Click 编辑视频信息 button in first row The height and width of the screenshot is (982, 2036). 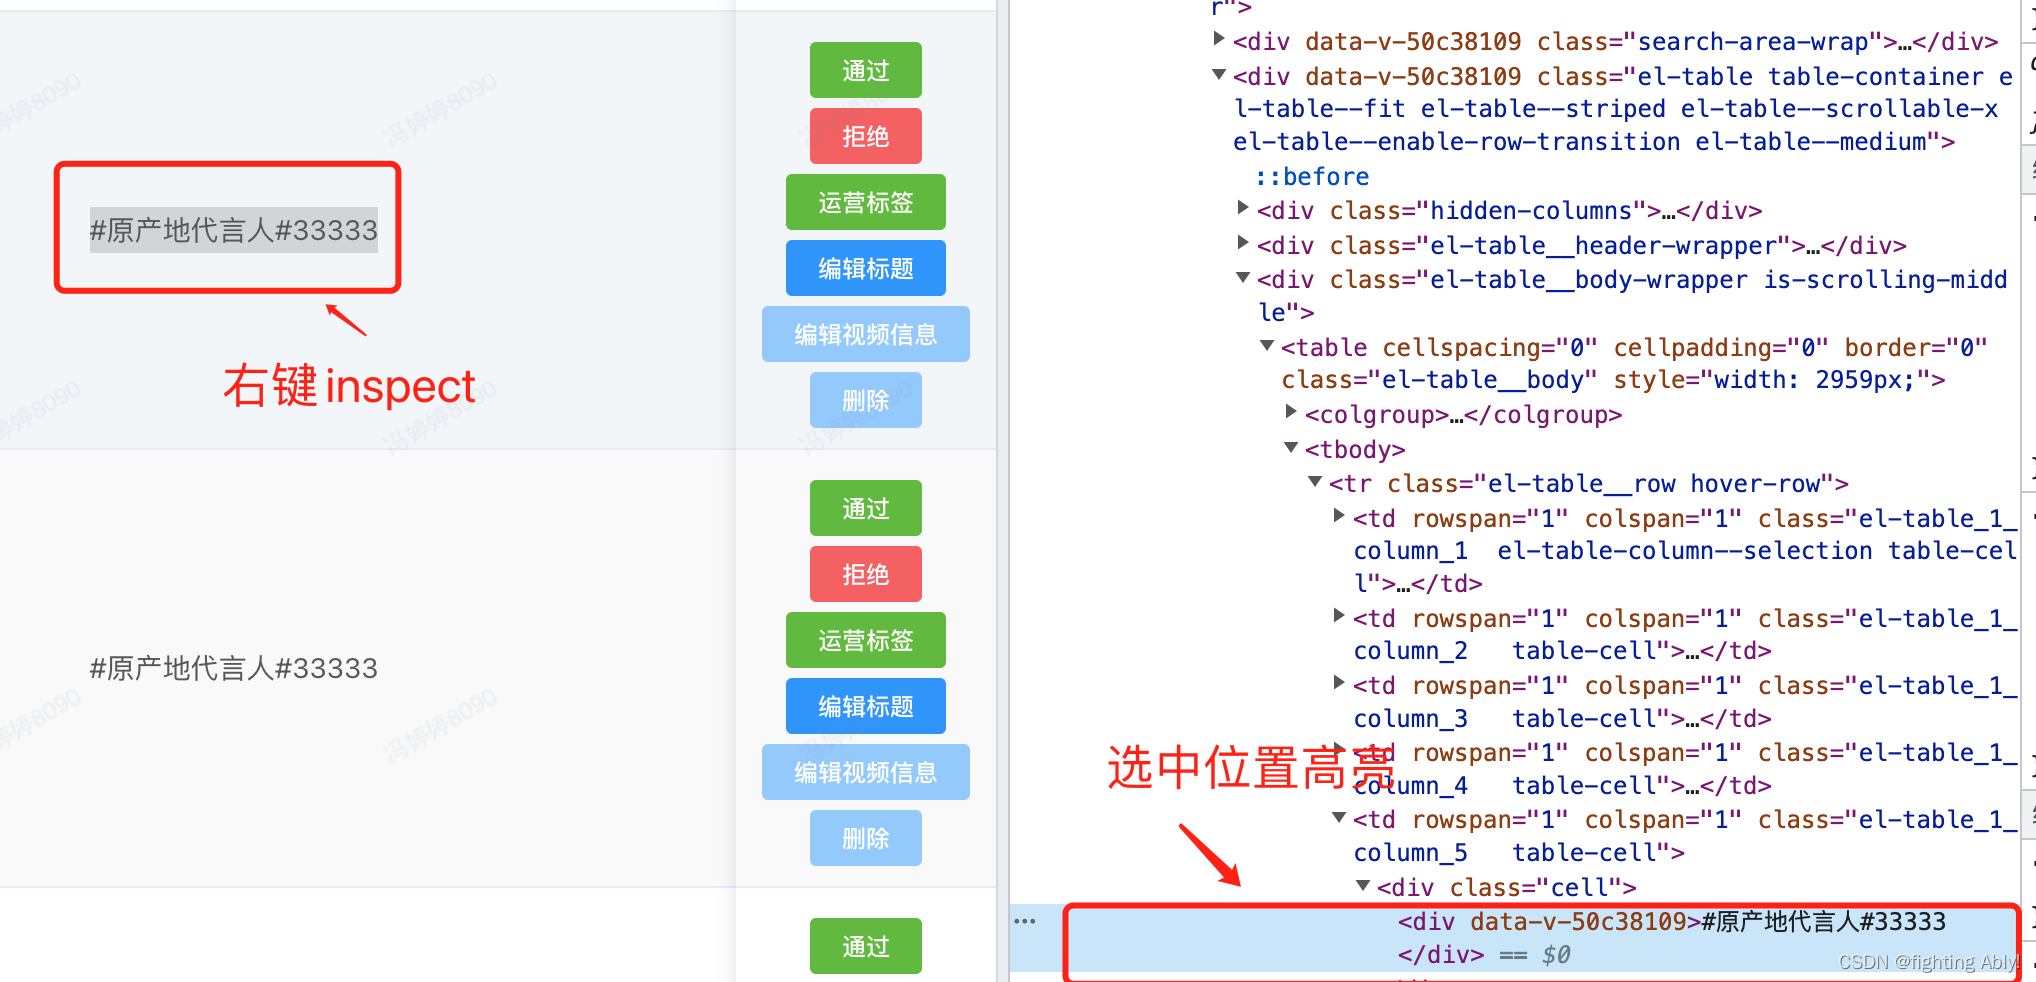pos(865,334)
